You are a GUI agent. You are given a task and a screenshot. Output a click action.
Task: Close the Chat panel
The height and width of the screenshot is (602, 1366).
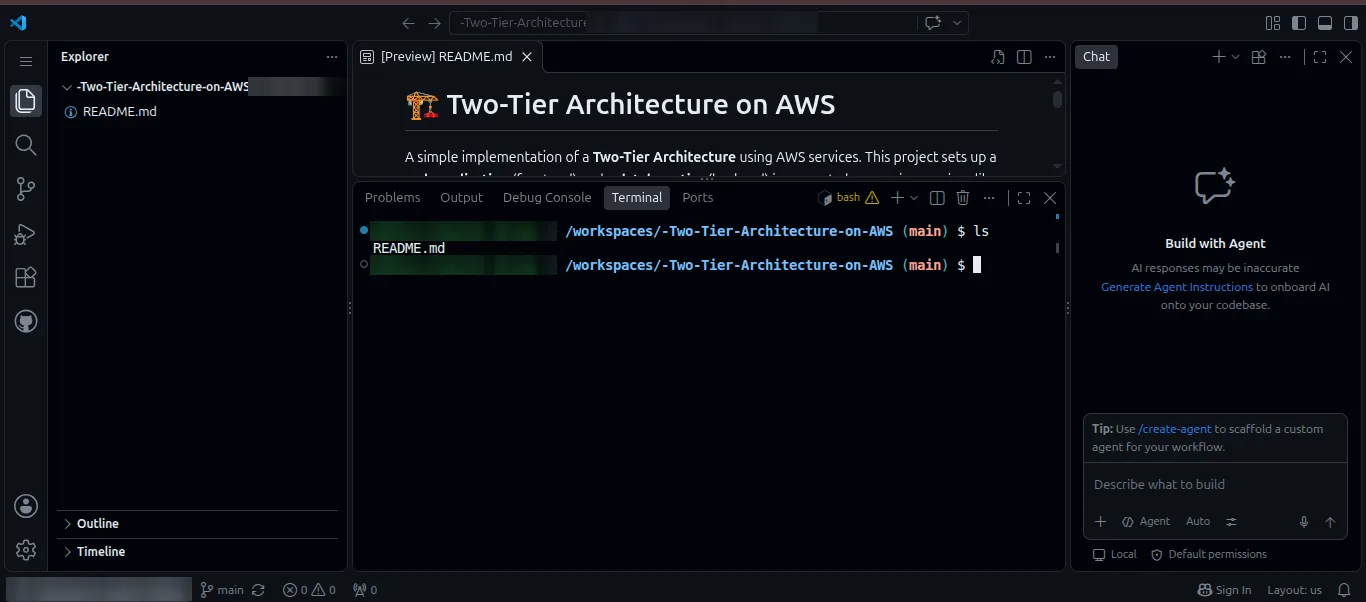point(1346,57)
